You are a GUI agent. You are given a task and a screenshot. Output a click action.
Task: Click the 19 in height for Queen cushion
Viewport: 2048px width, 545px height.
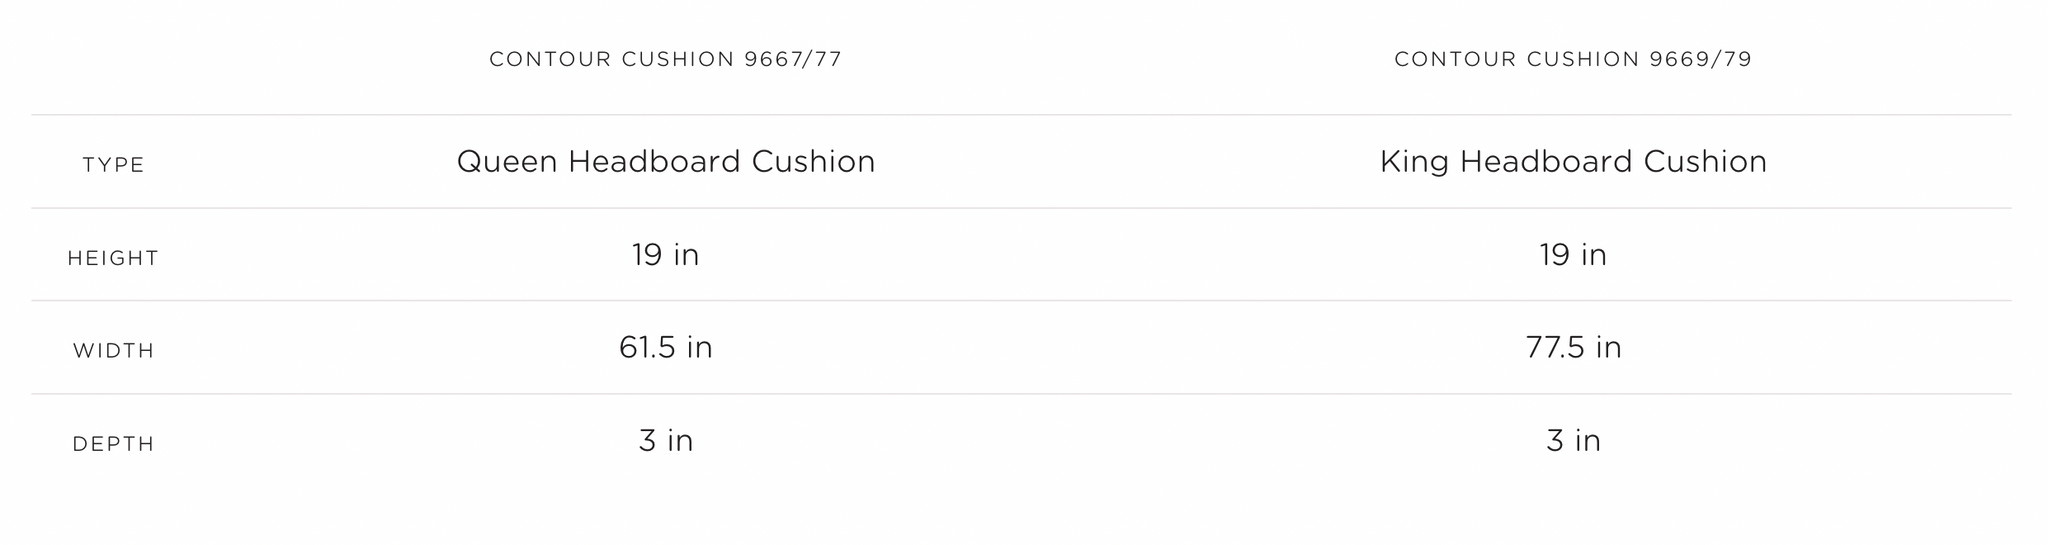[x=665, y=255]
